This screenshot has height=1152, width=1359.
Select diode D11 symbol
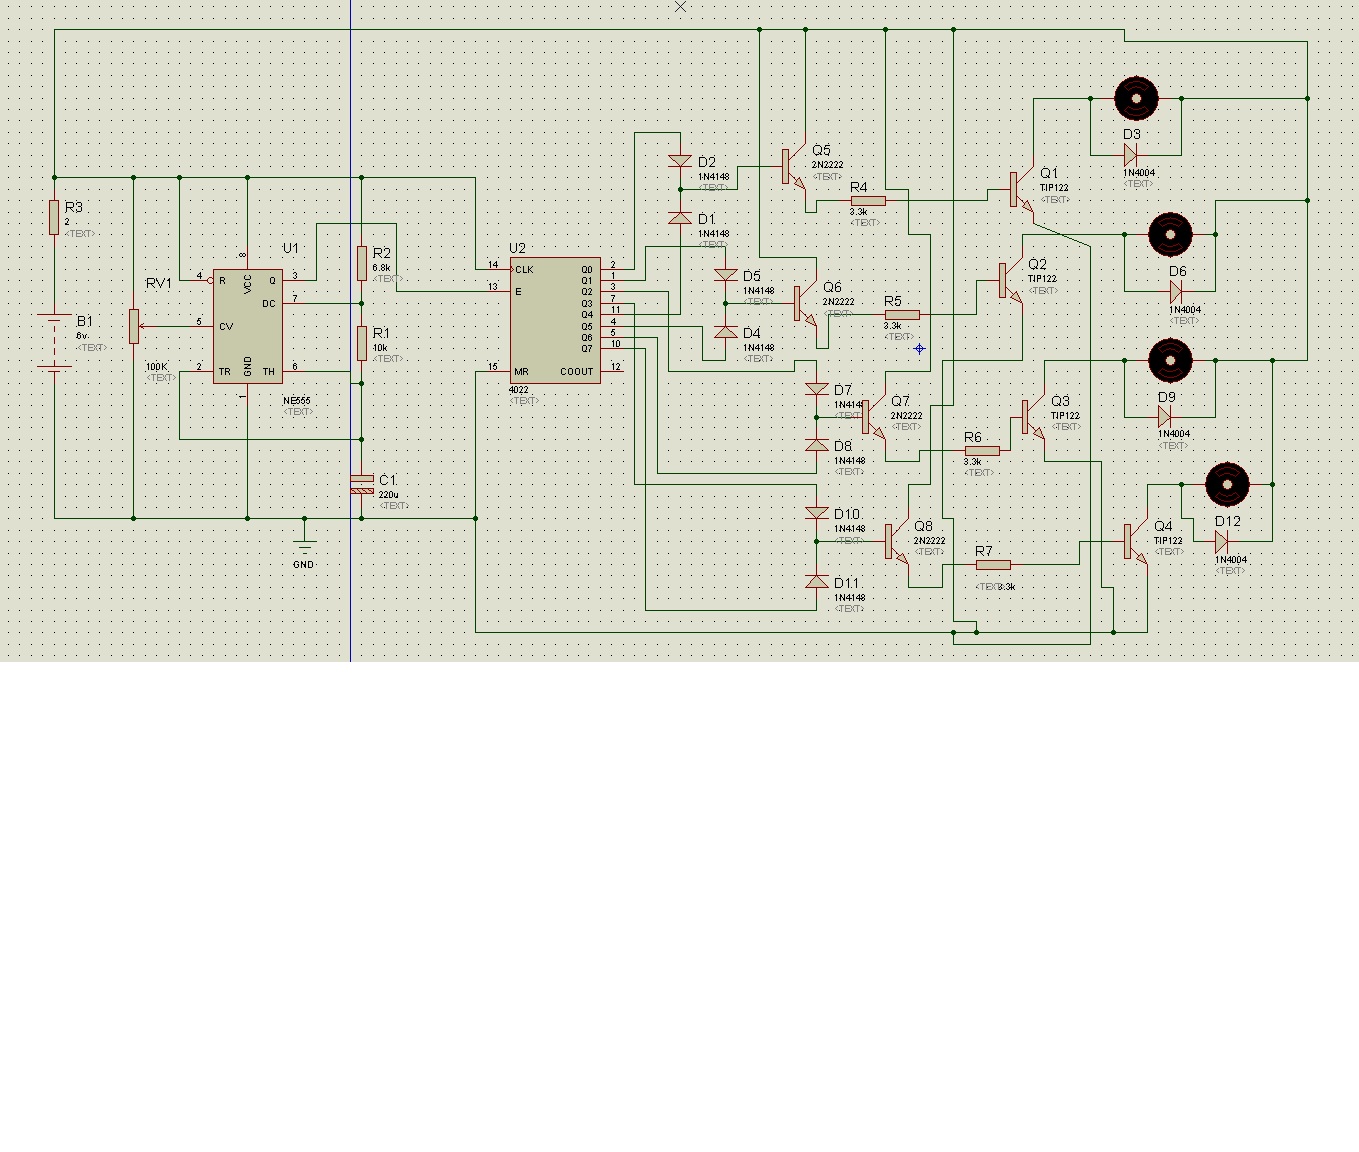point(817,581)
